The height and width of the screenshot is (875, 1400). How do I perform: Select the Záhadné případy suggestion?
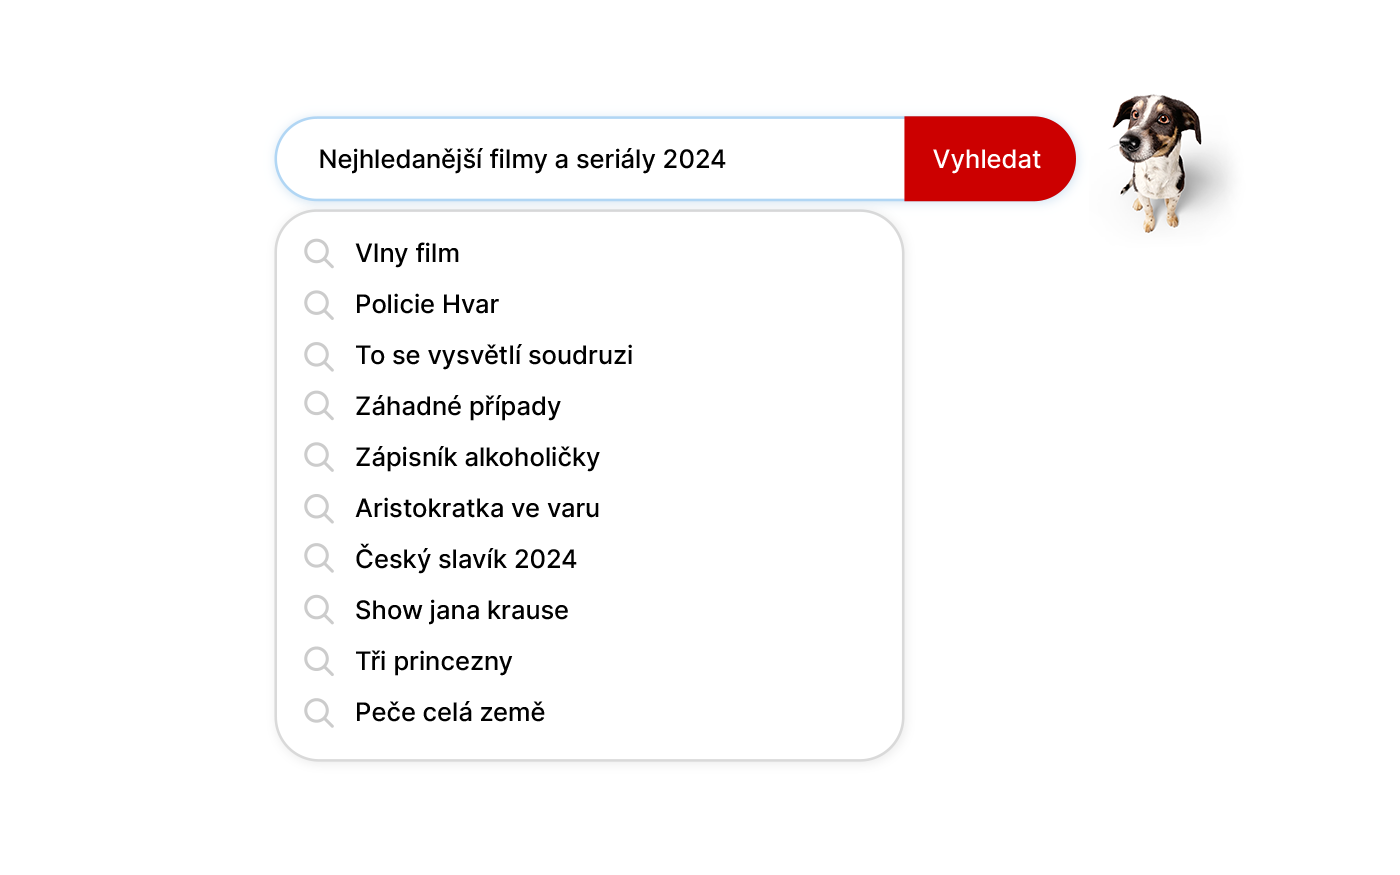[458, 407]
